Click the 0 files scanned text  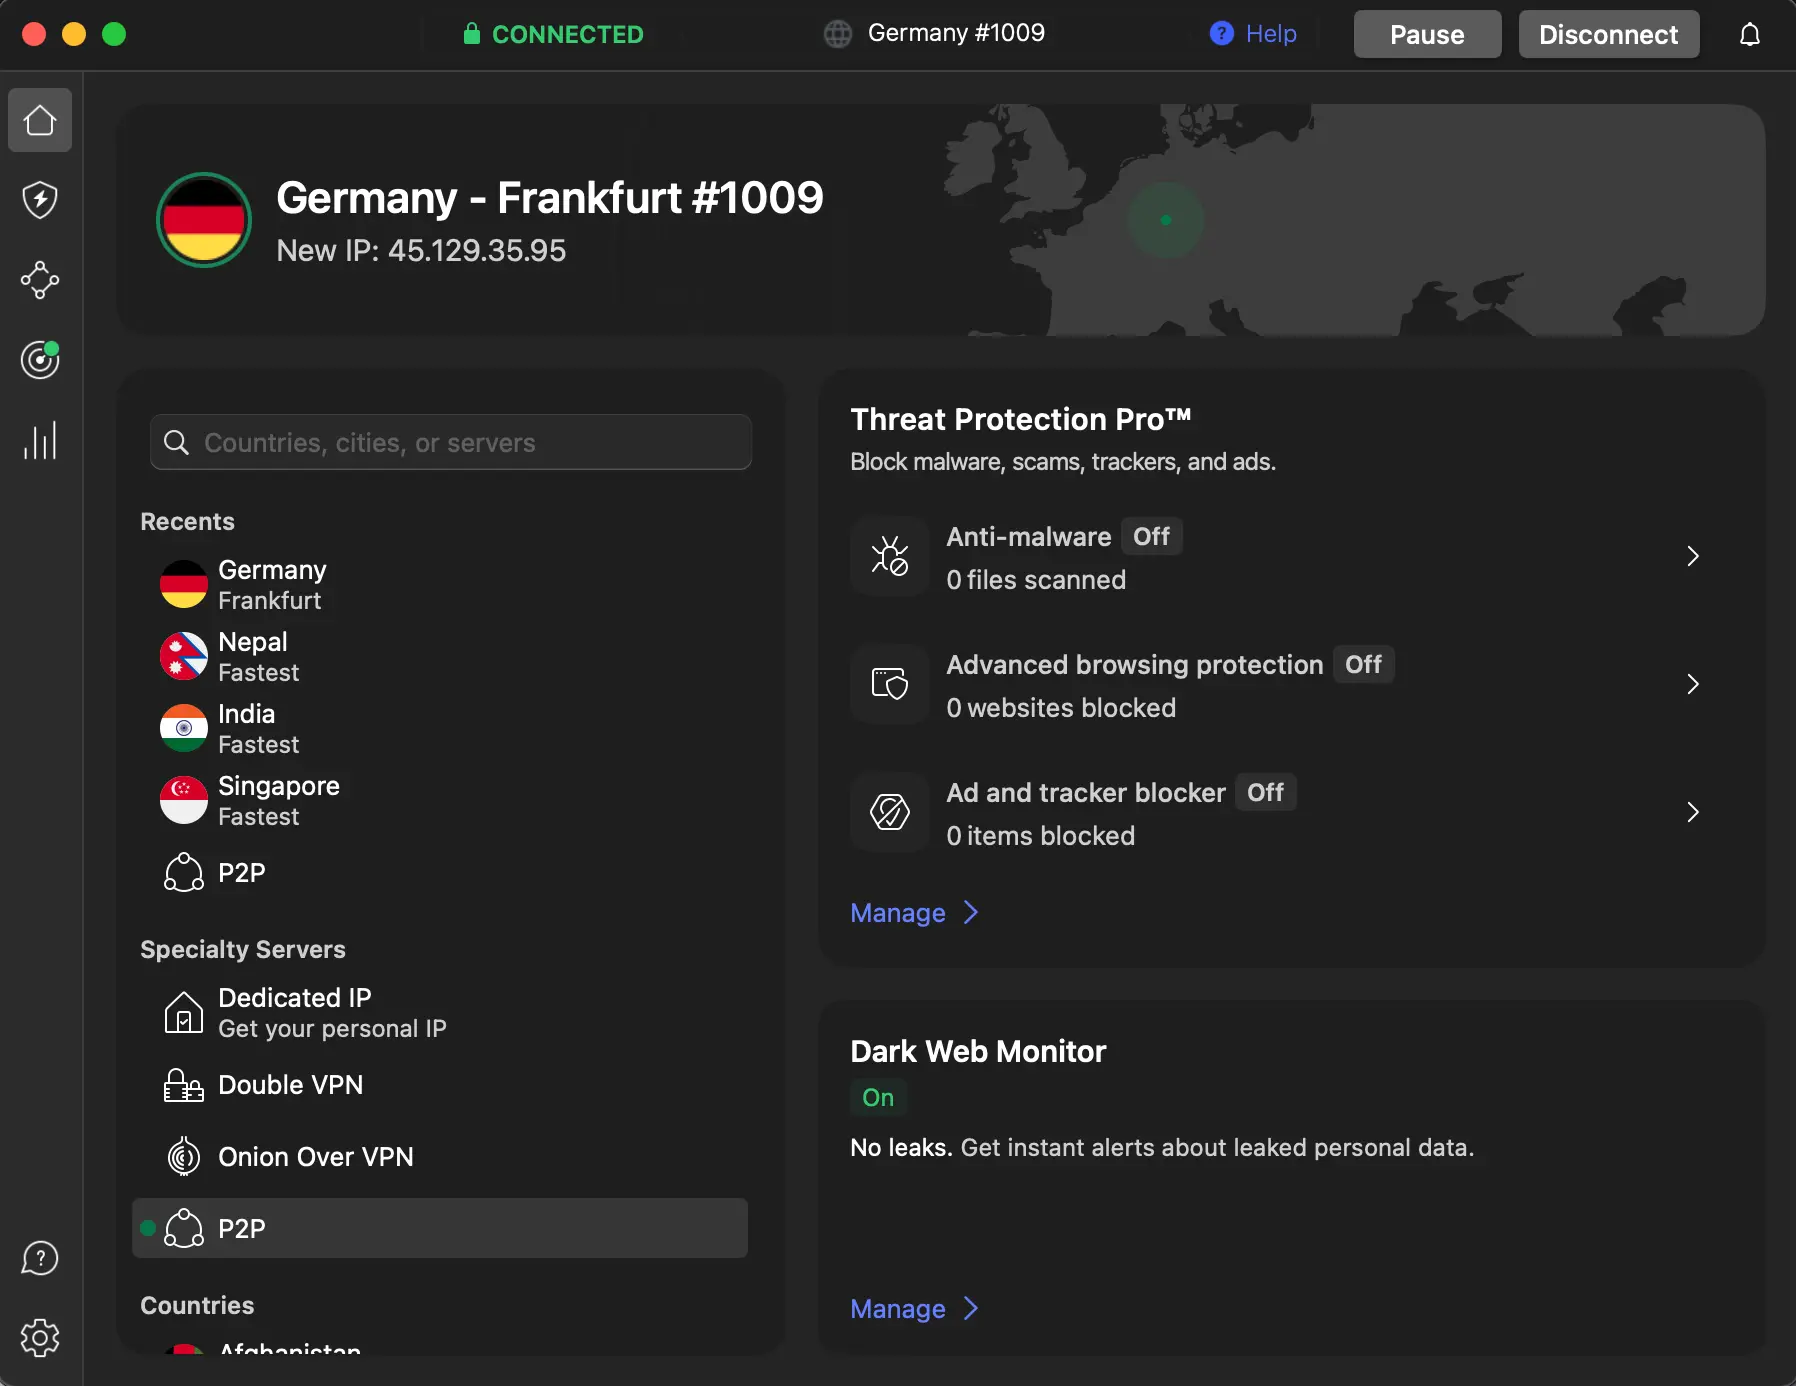click(1036, 580)
